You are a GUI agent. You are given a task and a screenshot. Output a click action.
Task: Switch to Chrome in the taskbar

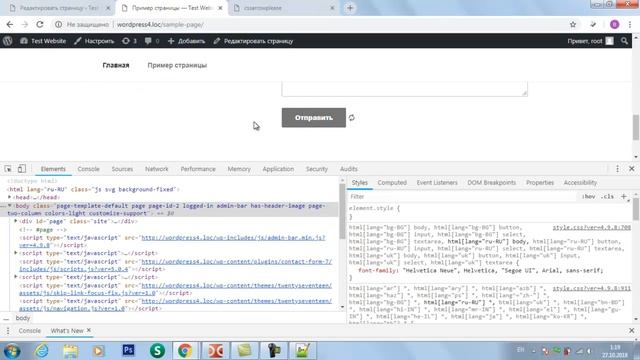[184, 351]
